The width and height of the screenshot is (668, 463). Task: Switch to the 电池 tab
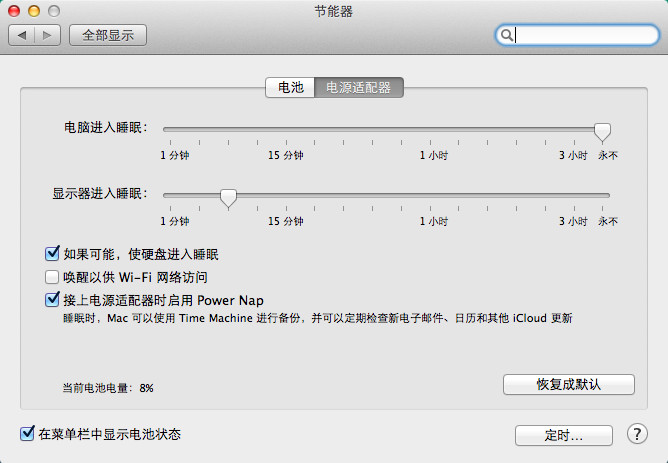pos(290,87)
